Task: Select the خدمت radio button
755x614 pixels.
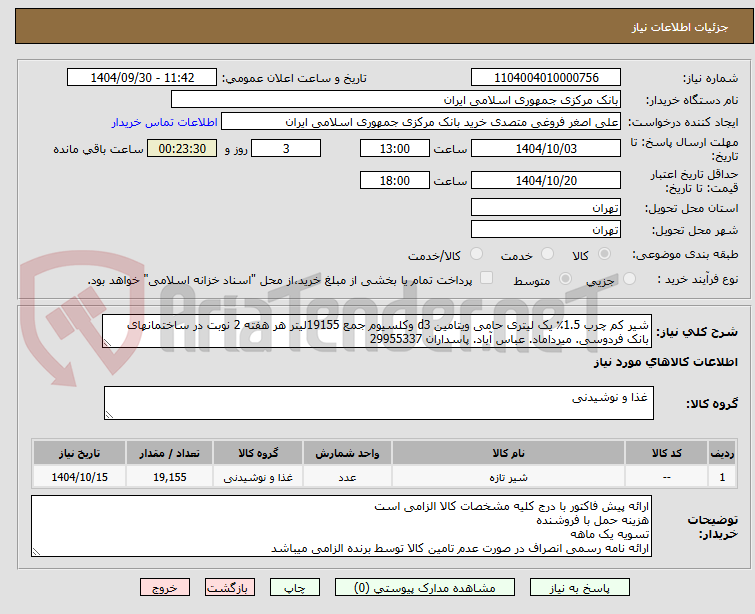Action: pos(547,254)
